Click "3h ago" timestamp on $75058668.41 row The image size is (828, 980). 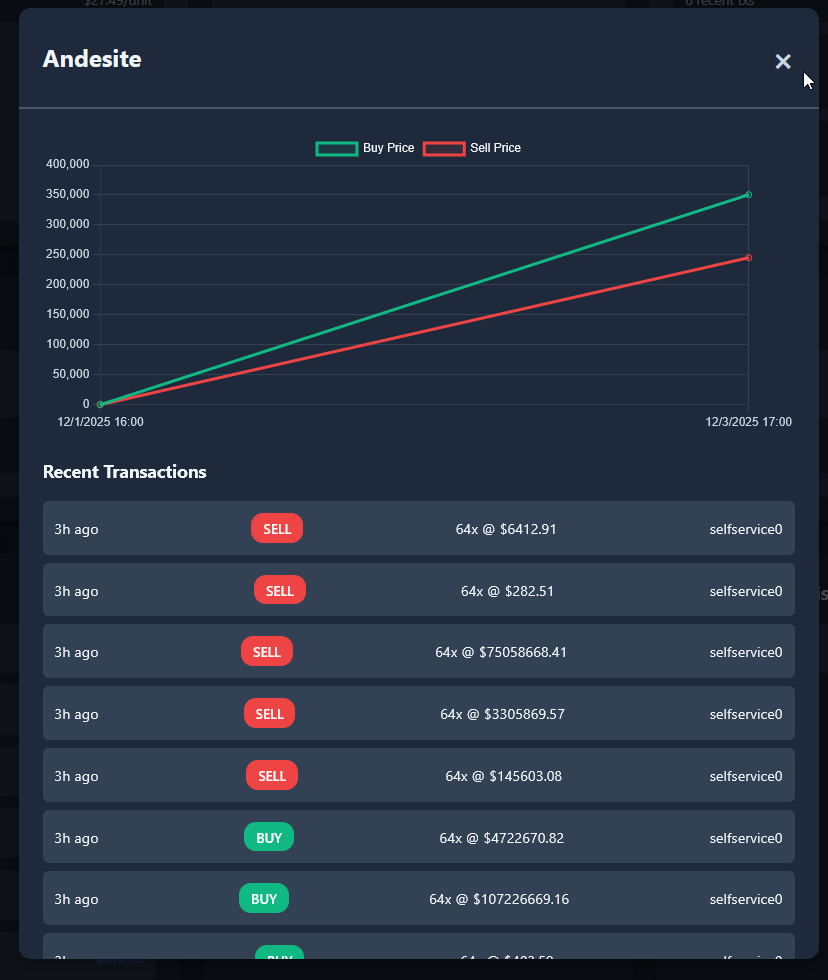click(x=76, y=652)
